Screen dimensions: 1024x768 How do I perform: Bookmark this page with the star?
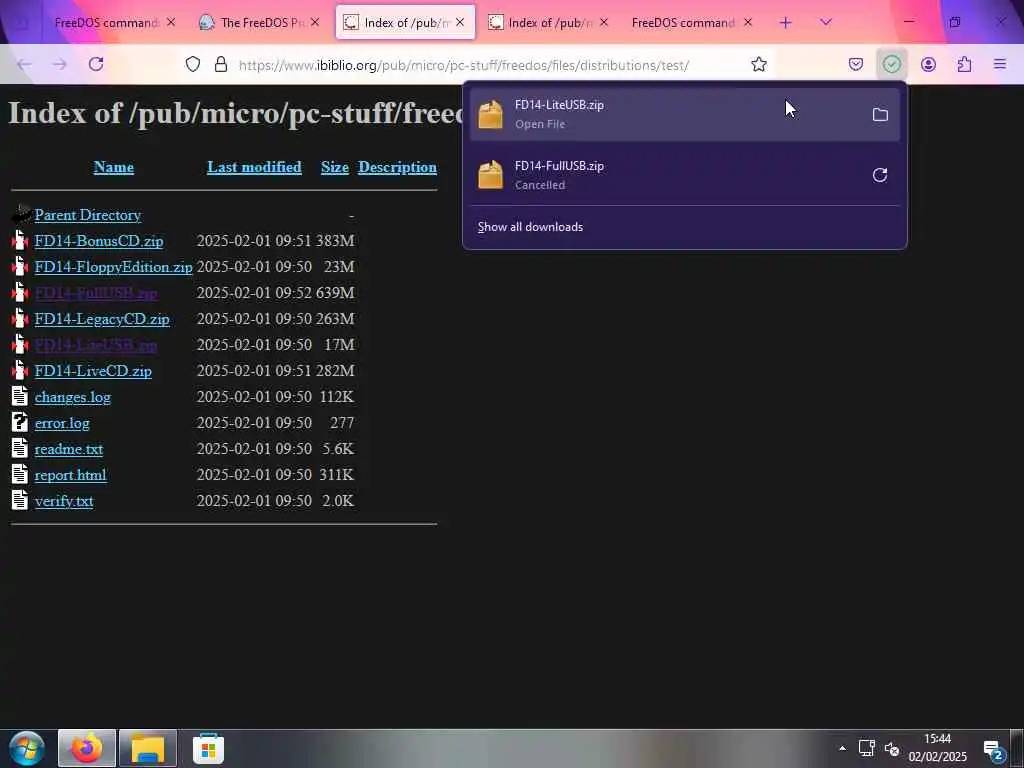point(758,64)
